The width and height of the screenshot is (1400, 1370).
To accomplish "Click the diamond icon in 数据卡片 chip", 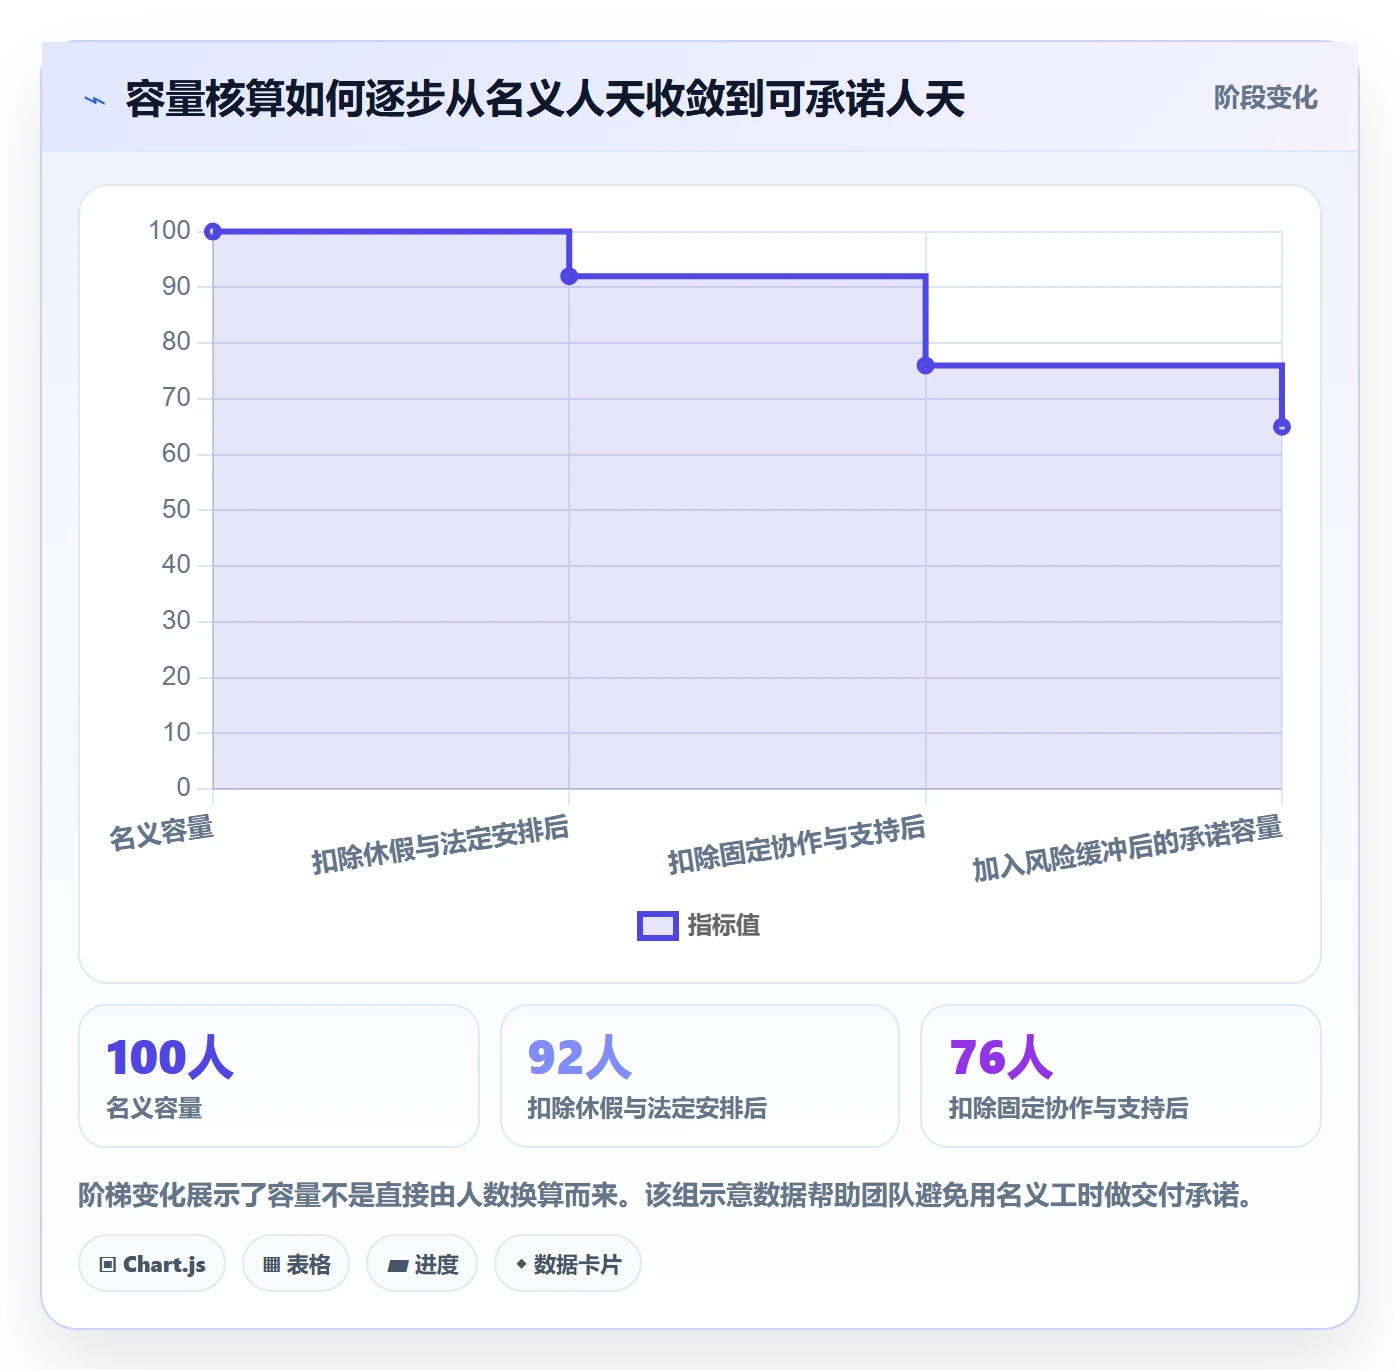I will click(521, 1264).
